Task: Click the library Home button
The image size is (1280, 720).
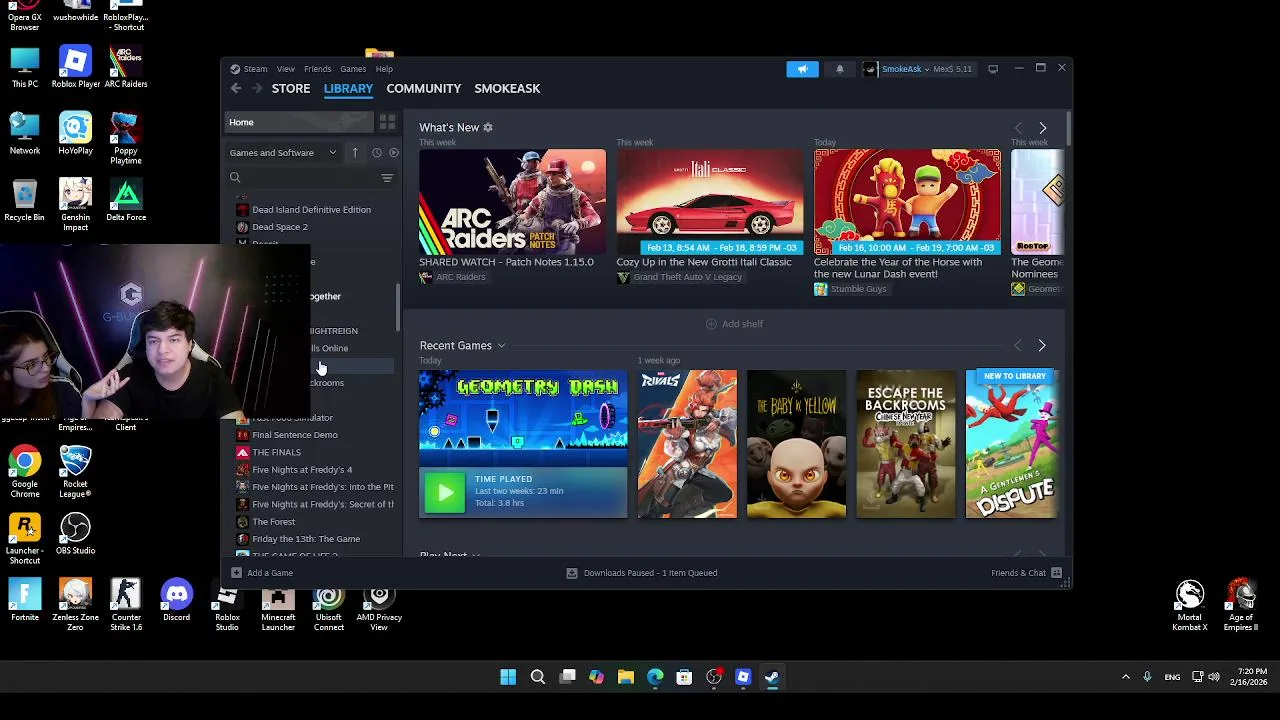Action: point(298,122)
